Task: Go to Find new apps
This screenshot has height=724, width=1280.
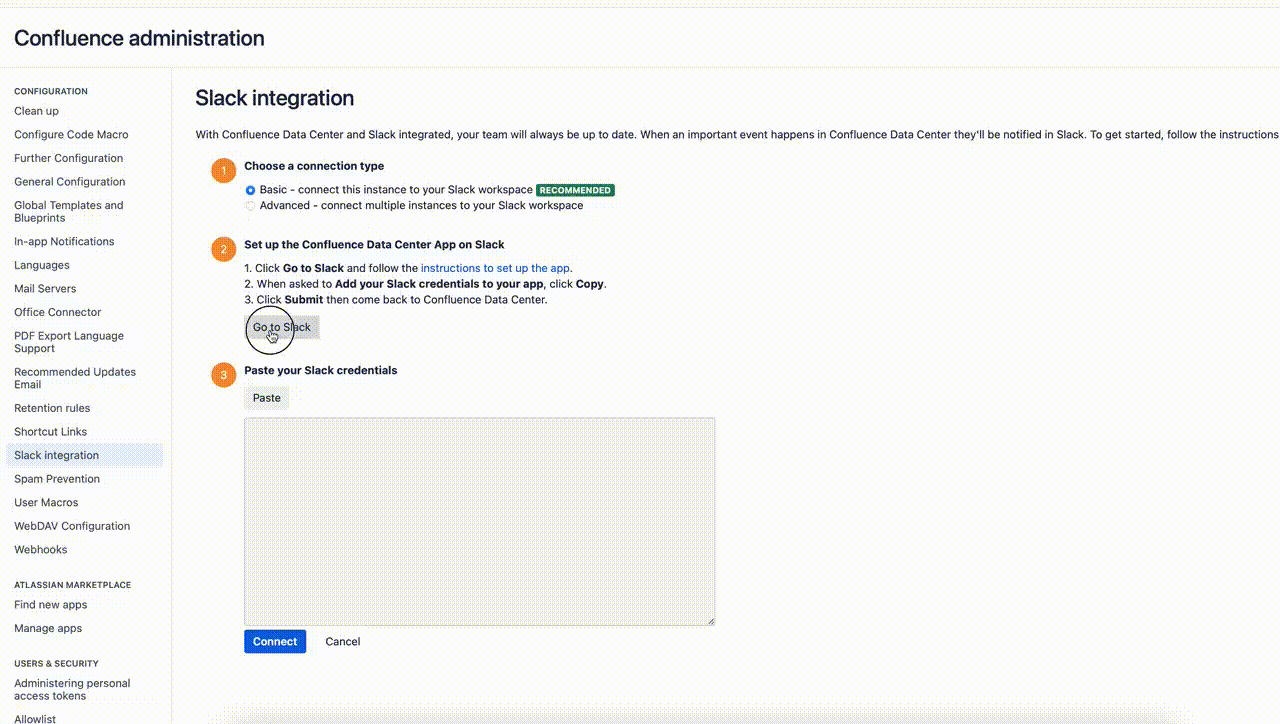Action: click(x=51, y=605)
